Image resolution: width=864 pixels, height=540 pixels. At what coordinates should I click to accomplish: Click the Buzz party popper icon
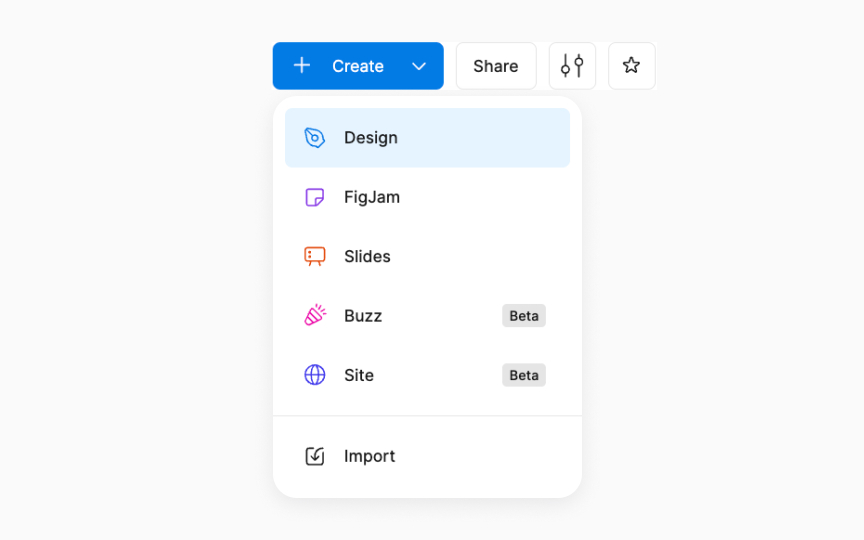click(315, 315)
